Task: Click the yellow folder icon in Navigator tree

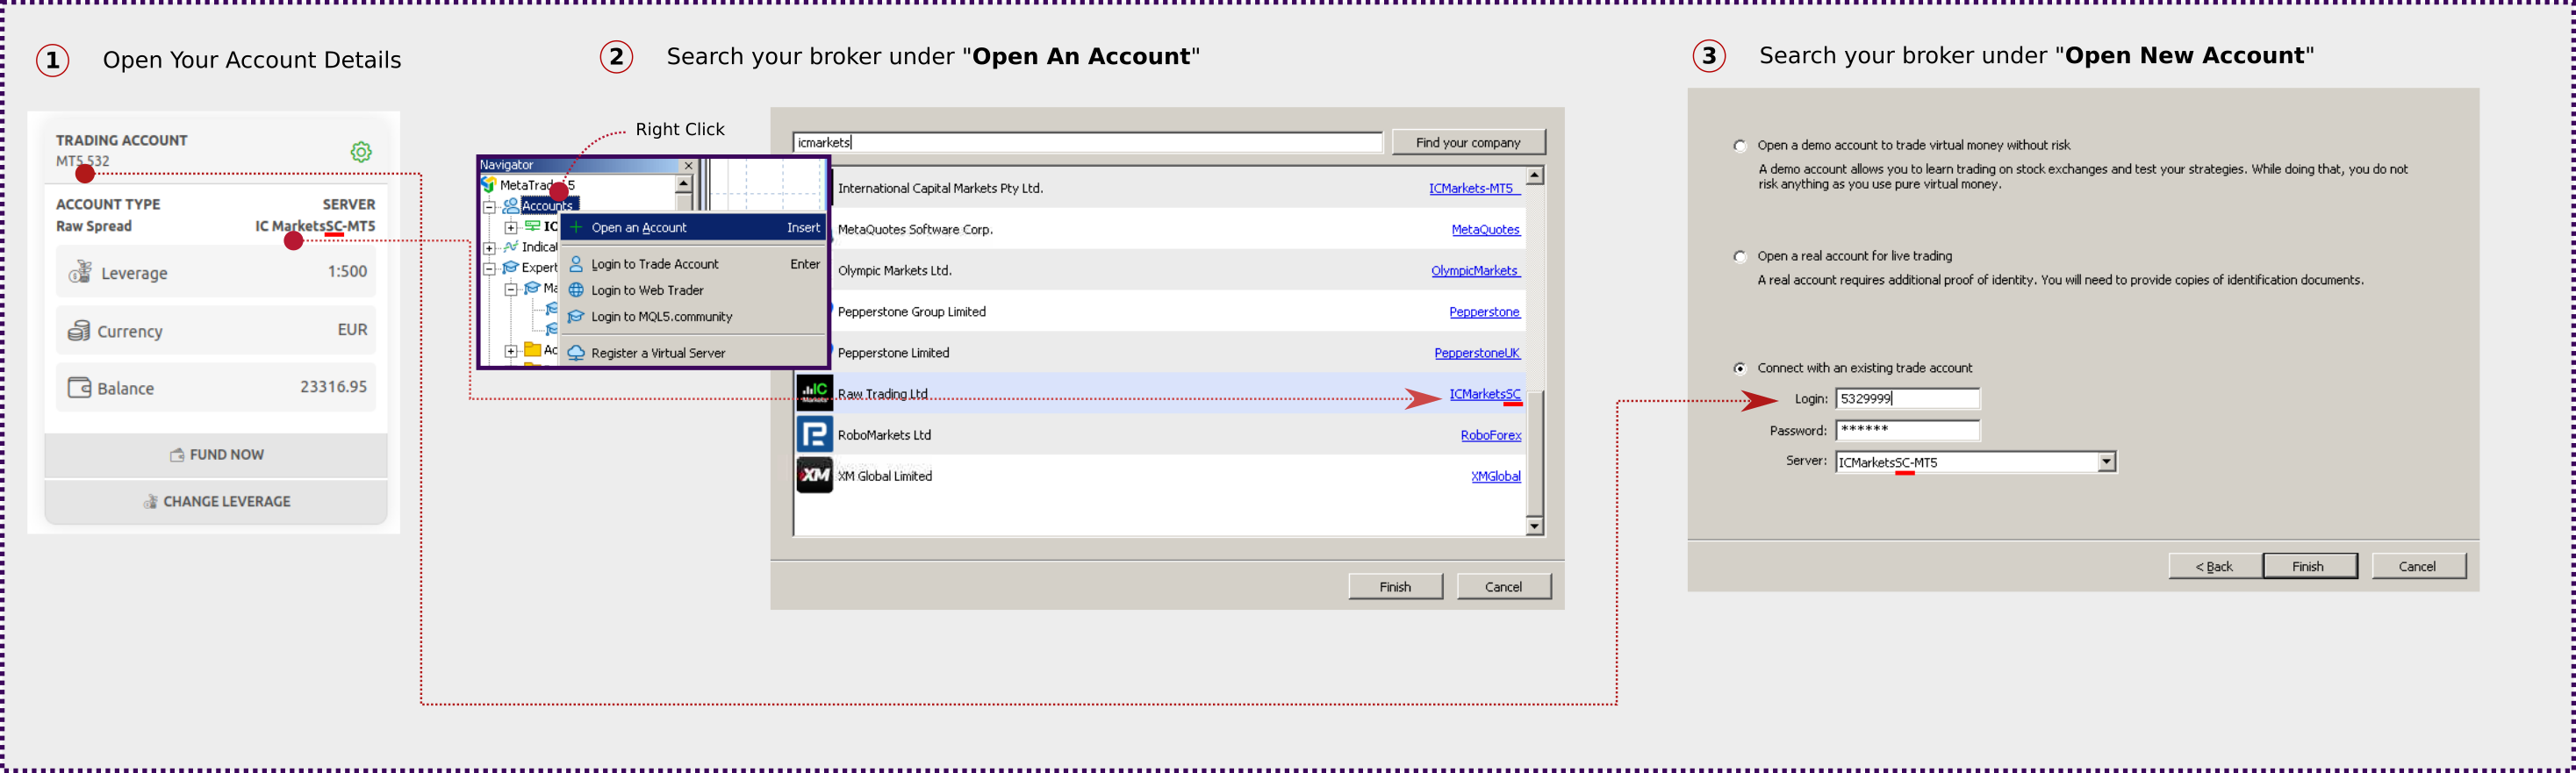Action: (533, 350)
